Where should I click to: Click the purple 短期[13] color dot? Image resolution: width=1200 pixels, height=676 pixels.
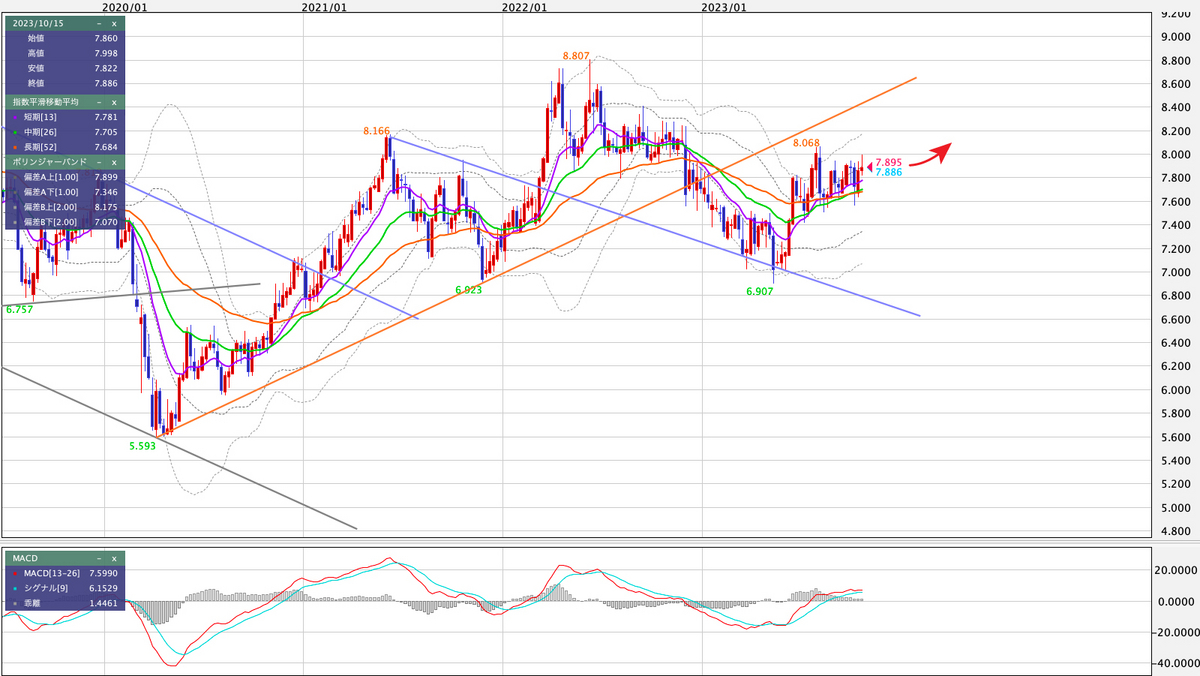[13, 118]
